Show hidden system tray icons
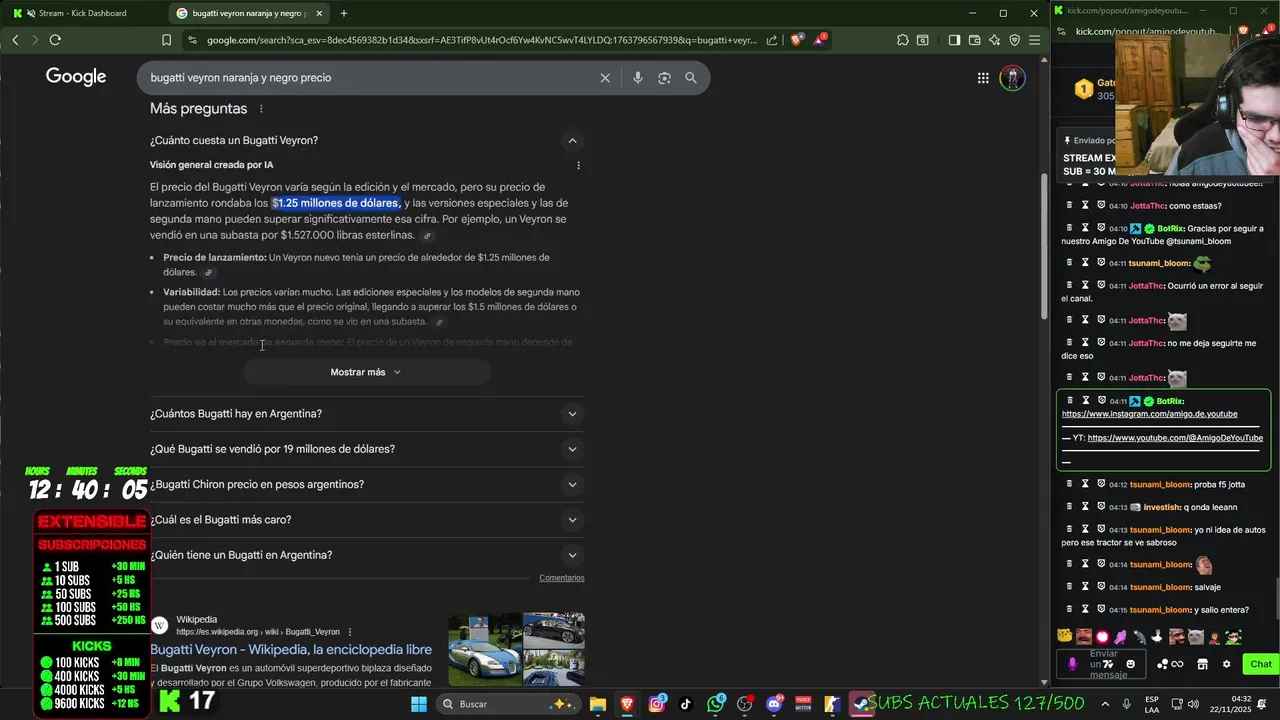Viewport: 1280px width, 720px height. [x=1107, y=704]
